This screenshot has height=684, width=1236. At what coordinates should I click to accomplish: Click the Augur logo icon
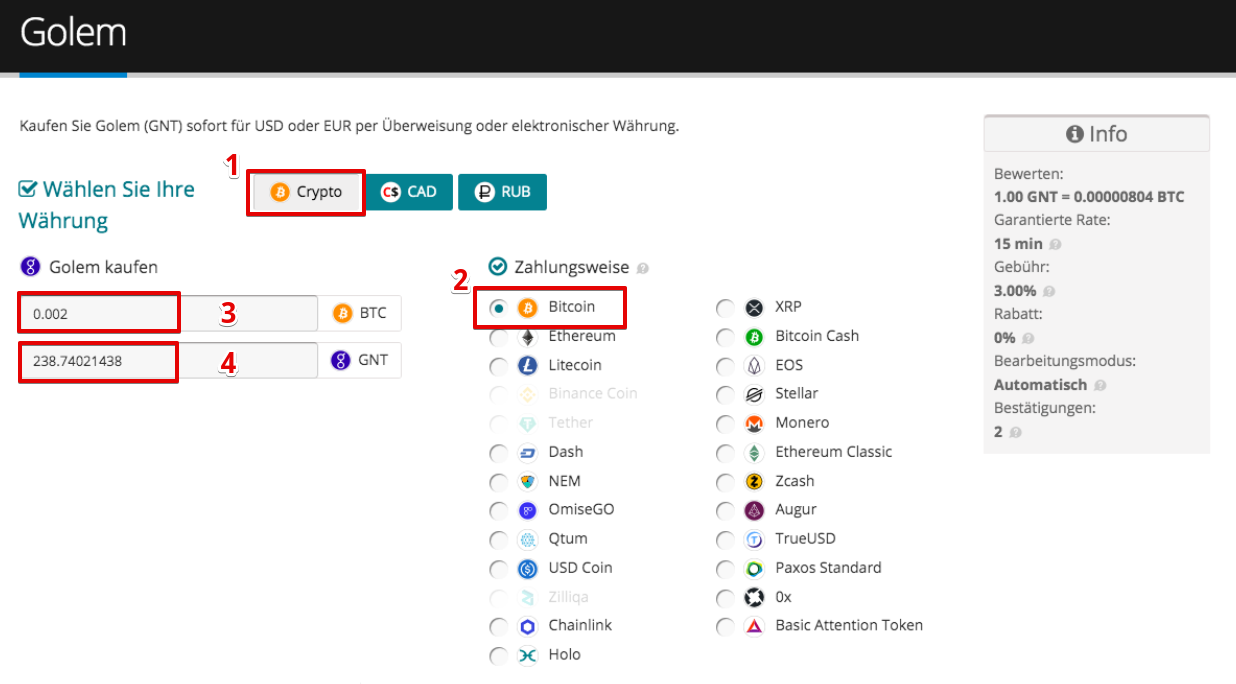coord(755,511)
